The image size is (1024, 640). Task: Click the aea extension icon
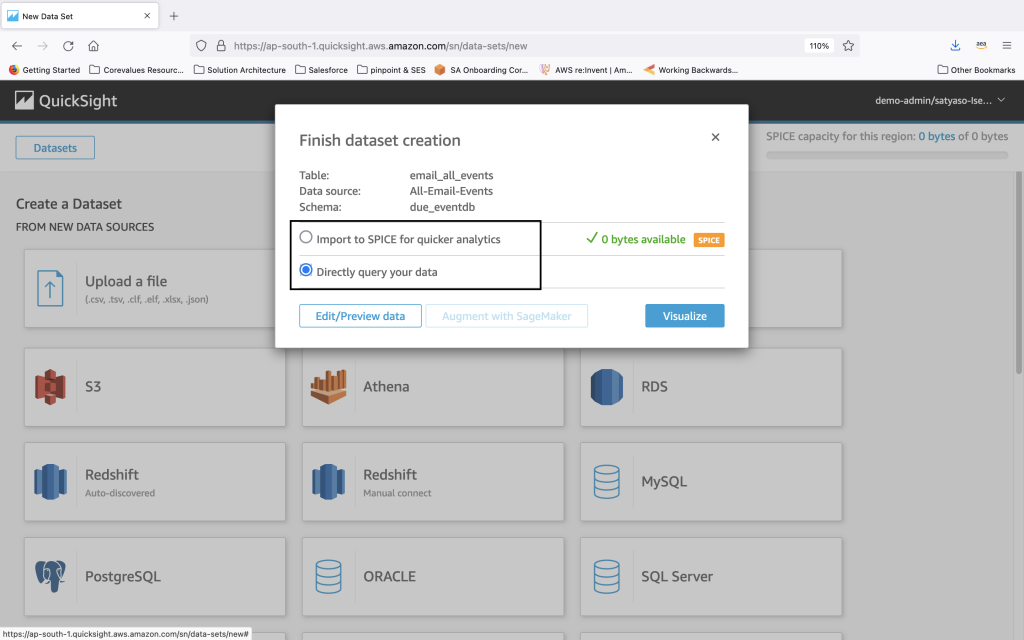(981, 46)
